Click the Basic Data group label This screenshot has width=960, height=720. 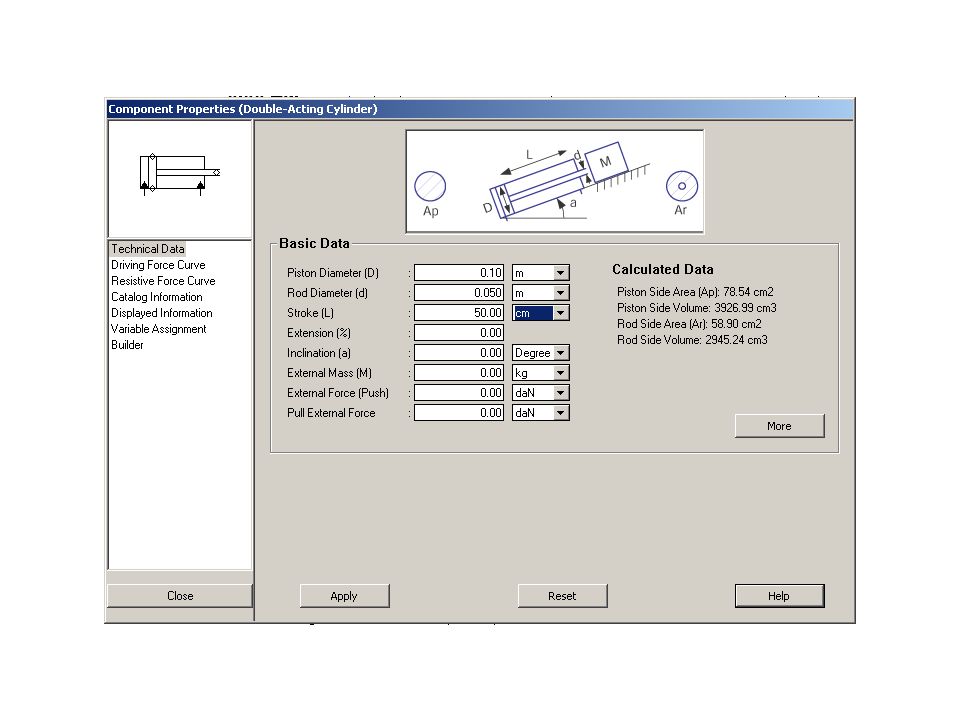point(314,244)
